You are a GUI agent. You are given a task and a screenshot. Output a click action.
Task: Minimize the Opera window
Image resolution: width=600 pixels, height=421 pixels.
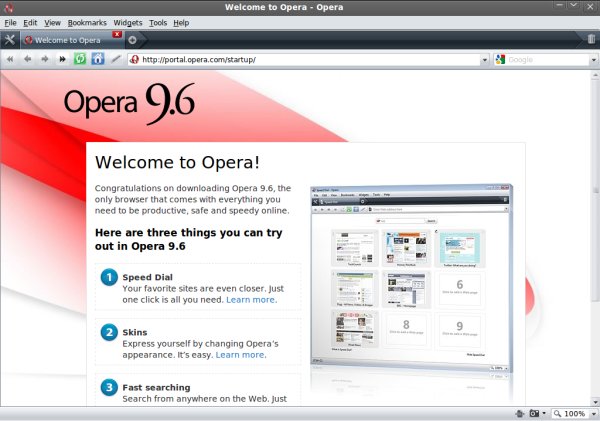pyautogui.click(x=559, y=5)
